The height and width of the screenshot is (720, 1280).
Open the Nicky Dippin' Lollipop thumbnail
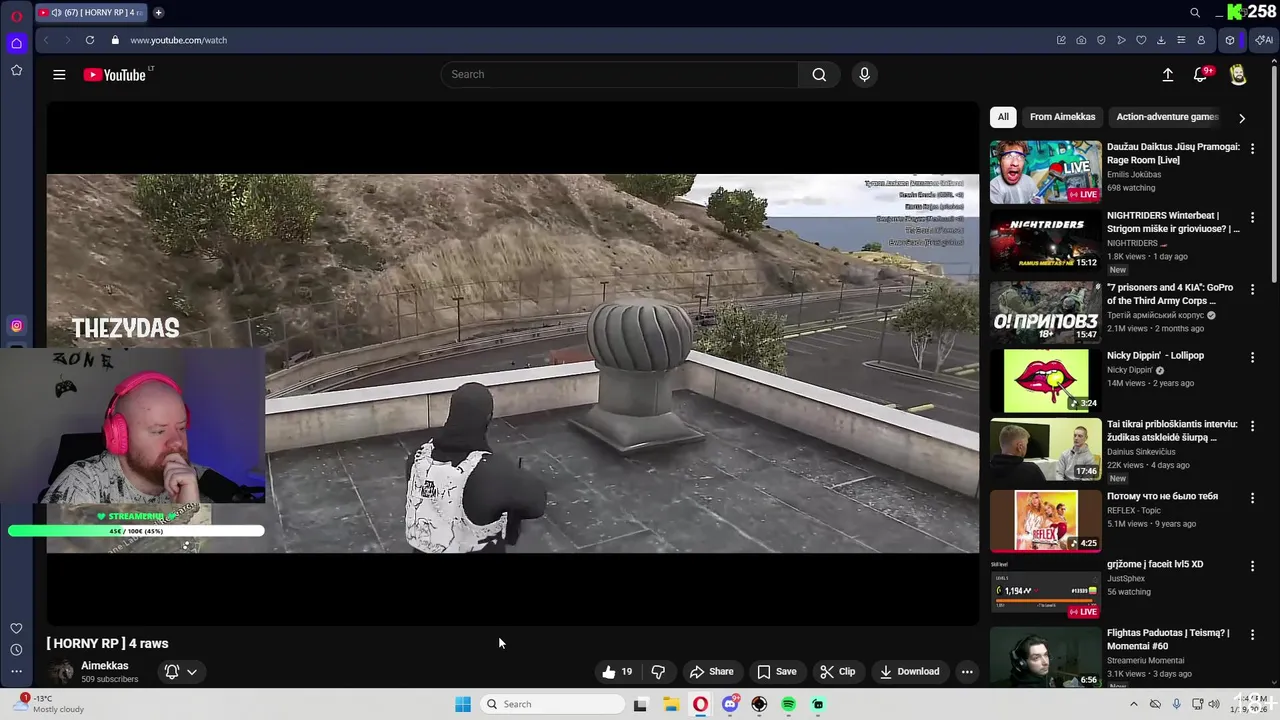point(1045,380)
